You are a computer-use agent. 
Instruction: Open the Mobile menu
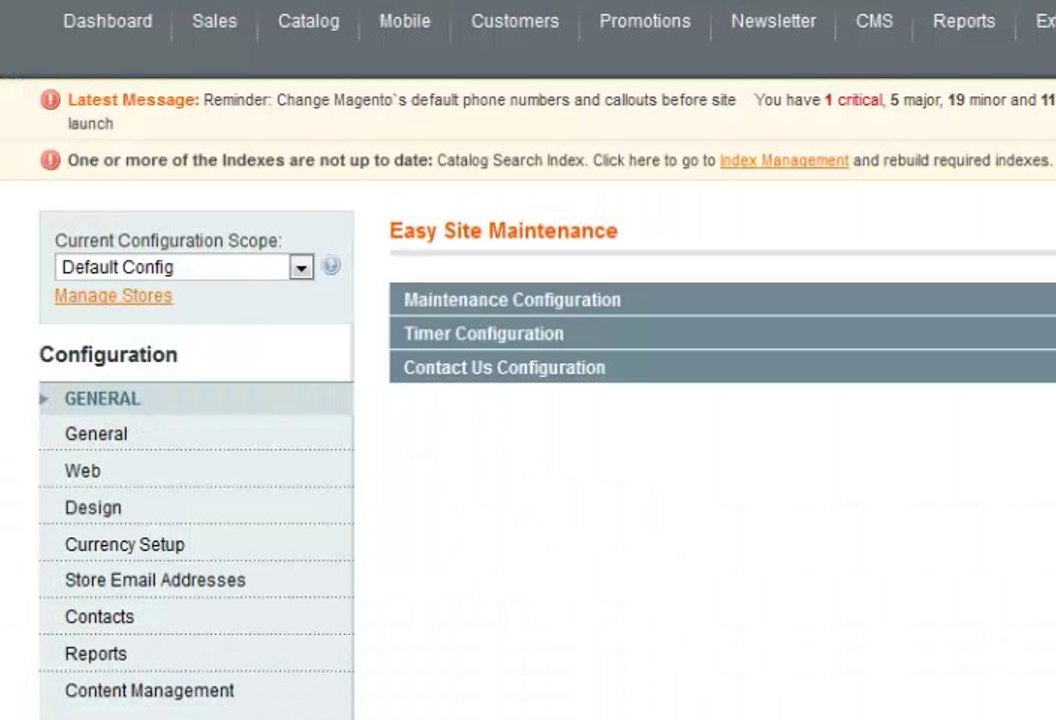405,22
